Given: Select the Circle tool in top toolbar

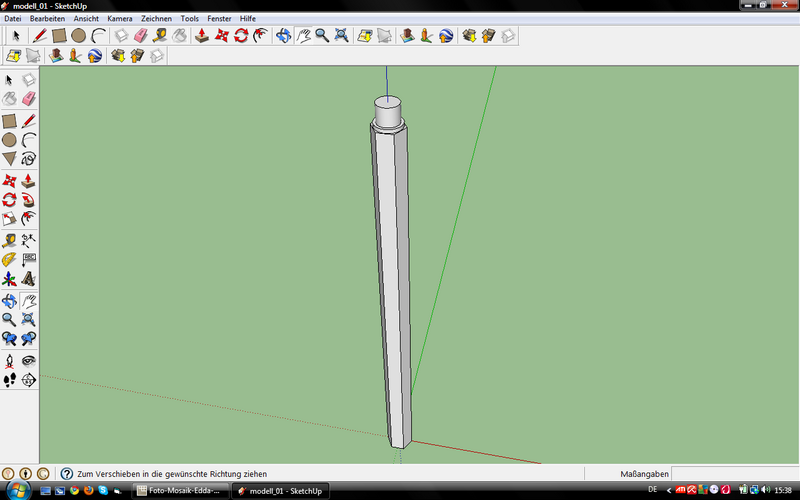Looking at the screenshot, I should click(x=78, y=36).
